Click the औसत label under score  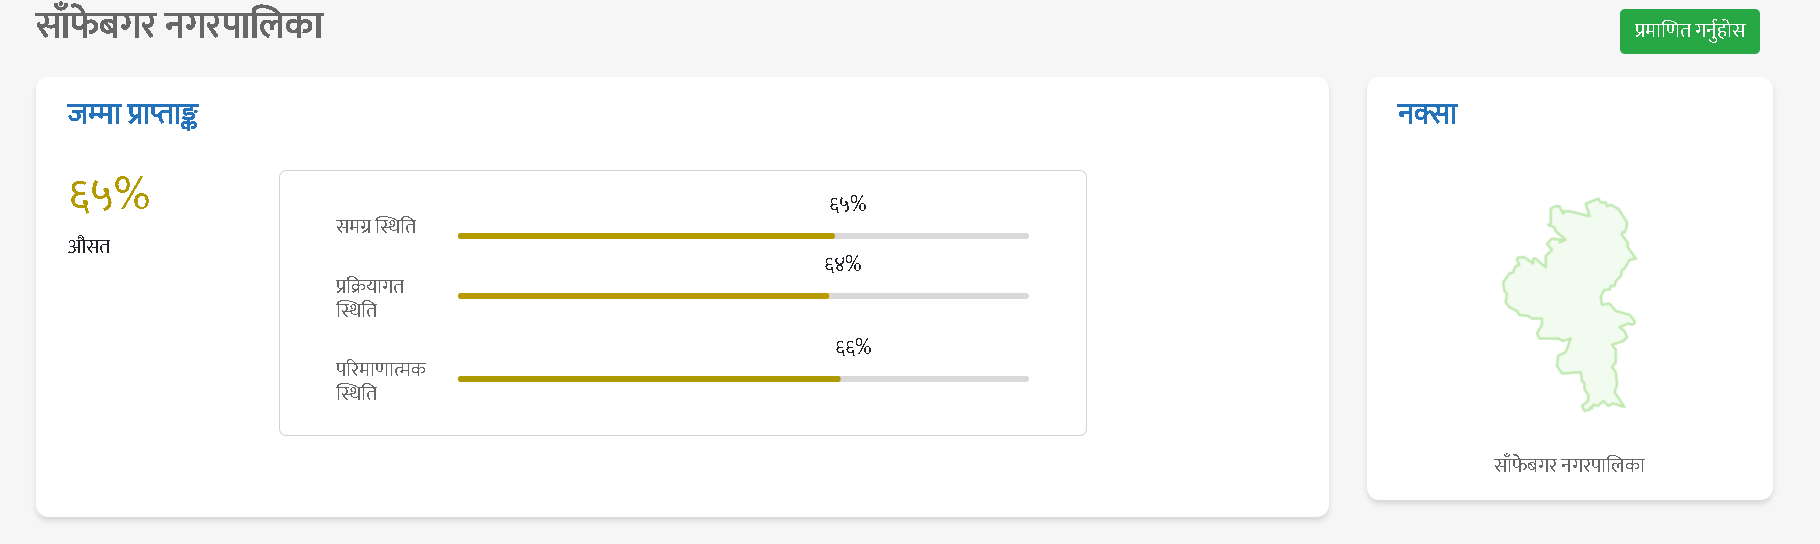pyautogui.click(x=89, y=246)
